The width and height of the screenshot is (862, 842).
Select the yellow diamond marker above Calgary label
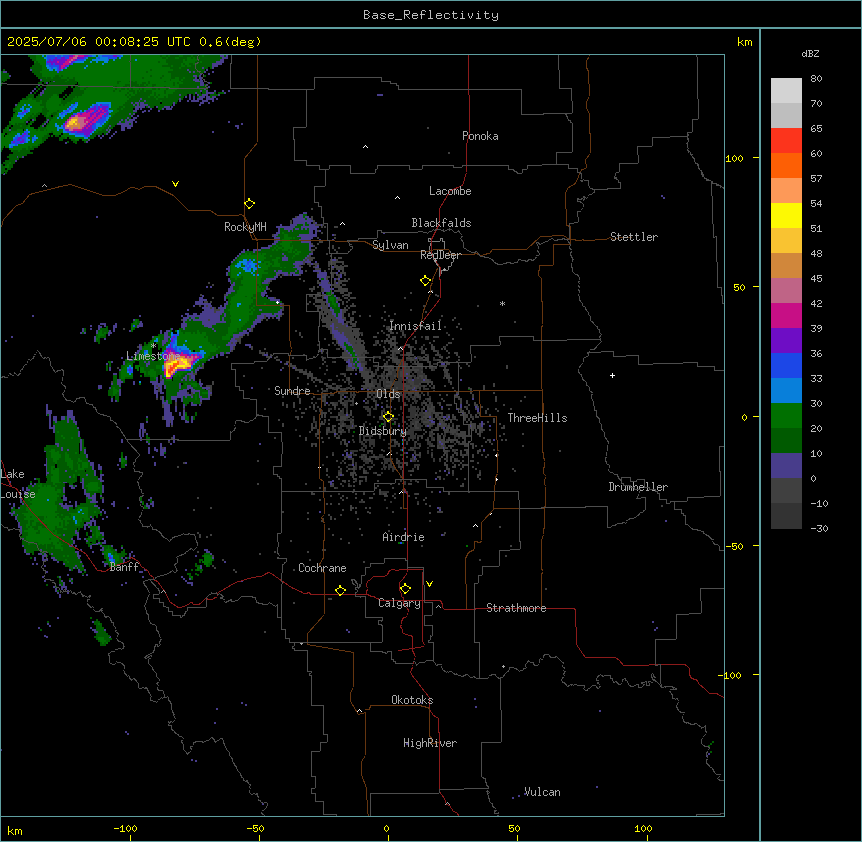(x=405, y=589)
